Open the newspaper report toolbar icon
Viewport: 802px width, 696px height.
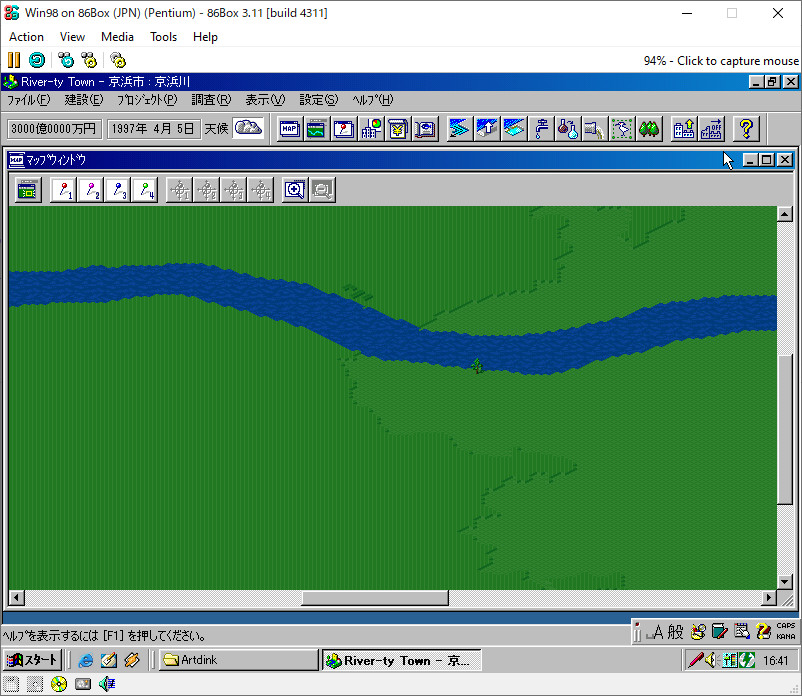pyautogui.click(x=425, y=129)
